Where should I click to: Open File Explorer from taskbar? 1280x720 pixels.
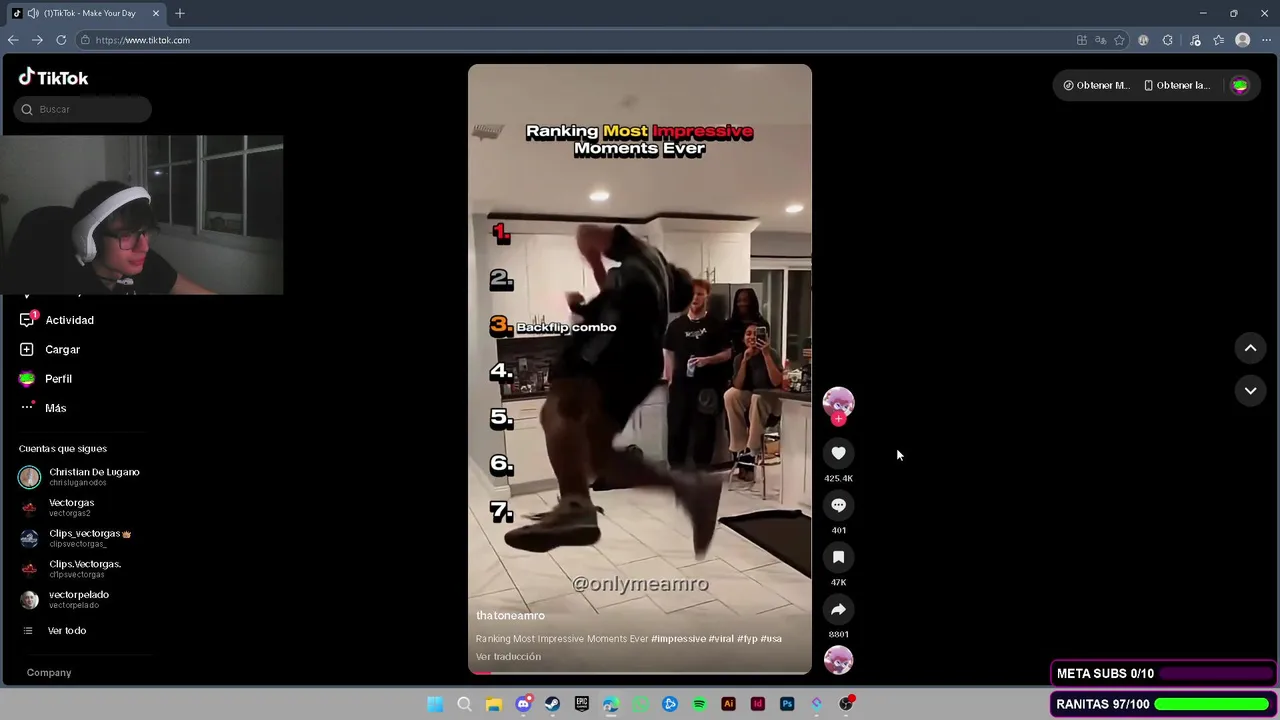click(493, 704)
